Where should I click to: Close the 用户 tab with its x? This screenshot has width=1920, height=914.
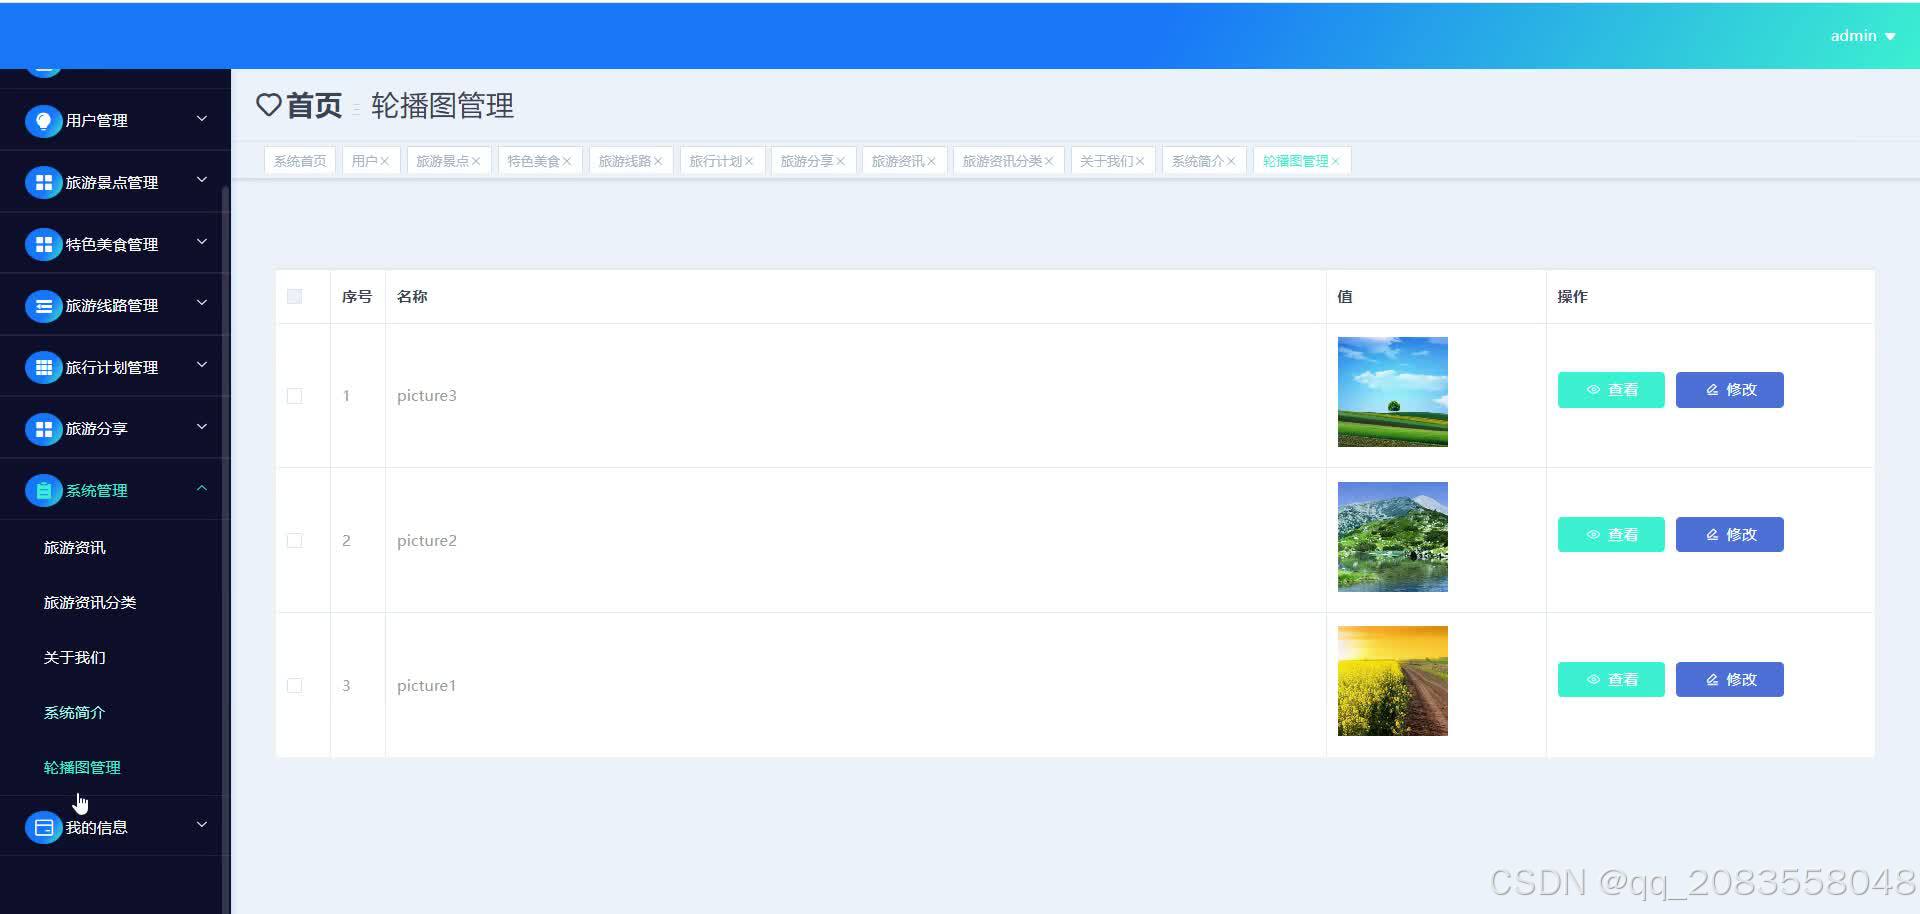point(384,161)
